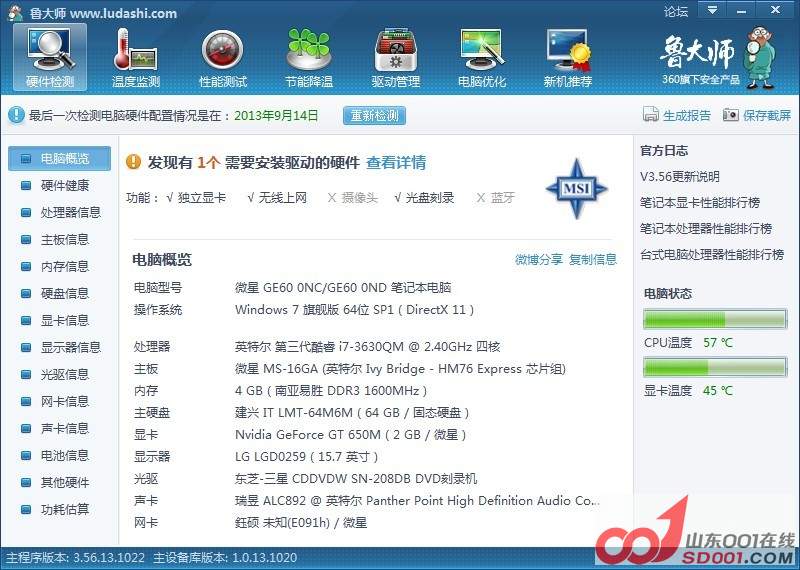
Task: Click the 重新检测 button
Action: pos(374,115)
